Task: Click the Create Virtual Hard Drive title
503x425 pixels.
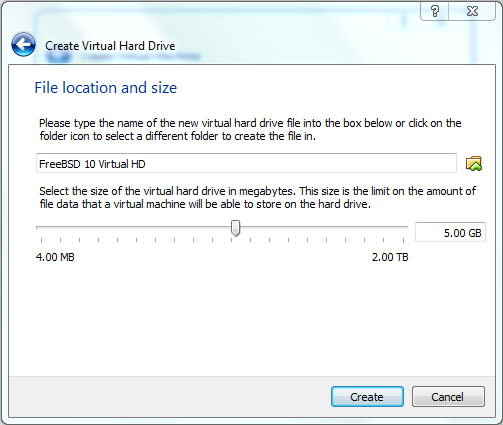Action: [x=110, y=46]
